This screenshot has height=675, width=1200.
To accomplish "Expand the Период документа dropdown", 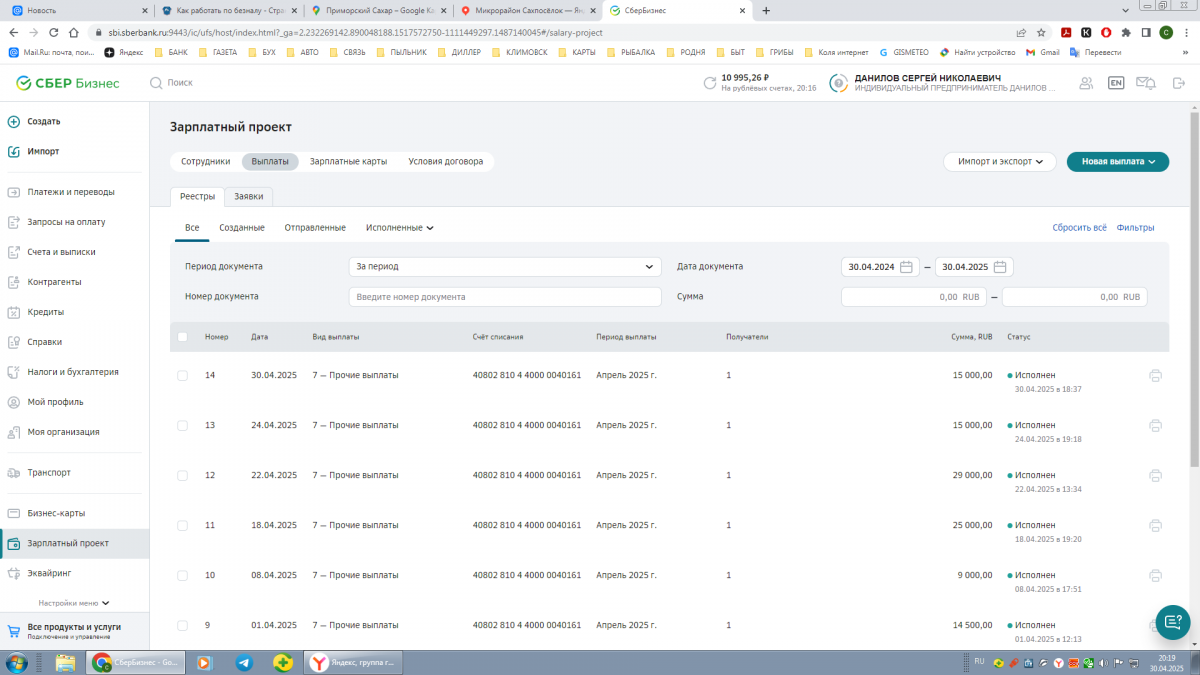I will pos(505,267).
